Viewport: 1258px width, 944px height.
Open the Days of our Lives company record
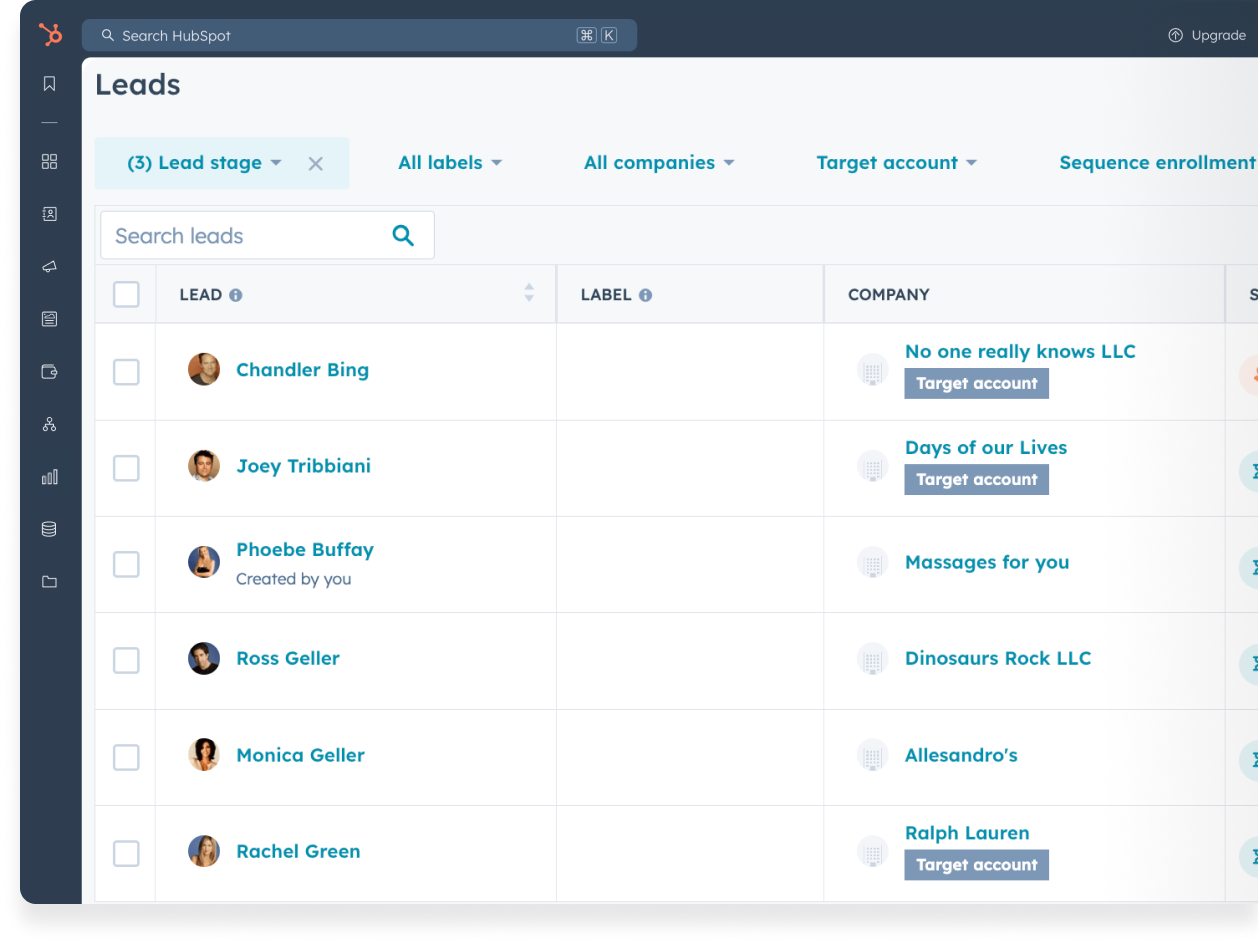(x=985, y=447)
